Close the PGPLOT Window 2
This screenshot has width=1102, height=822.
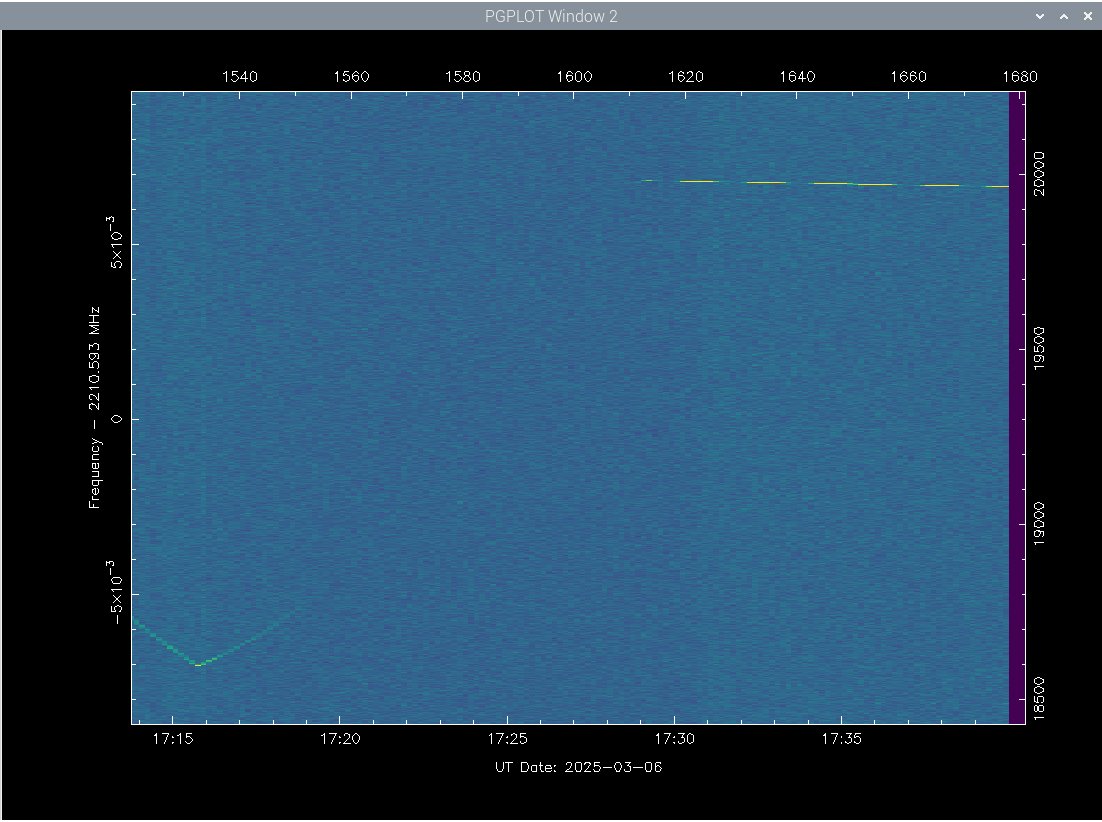(1087, 17)
